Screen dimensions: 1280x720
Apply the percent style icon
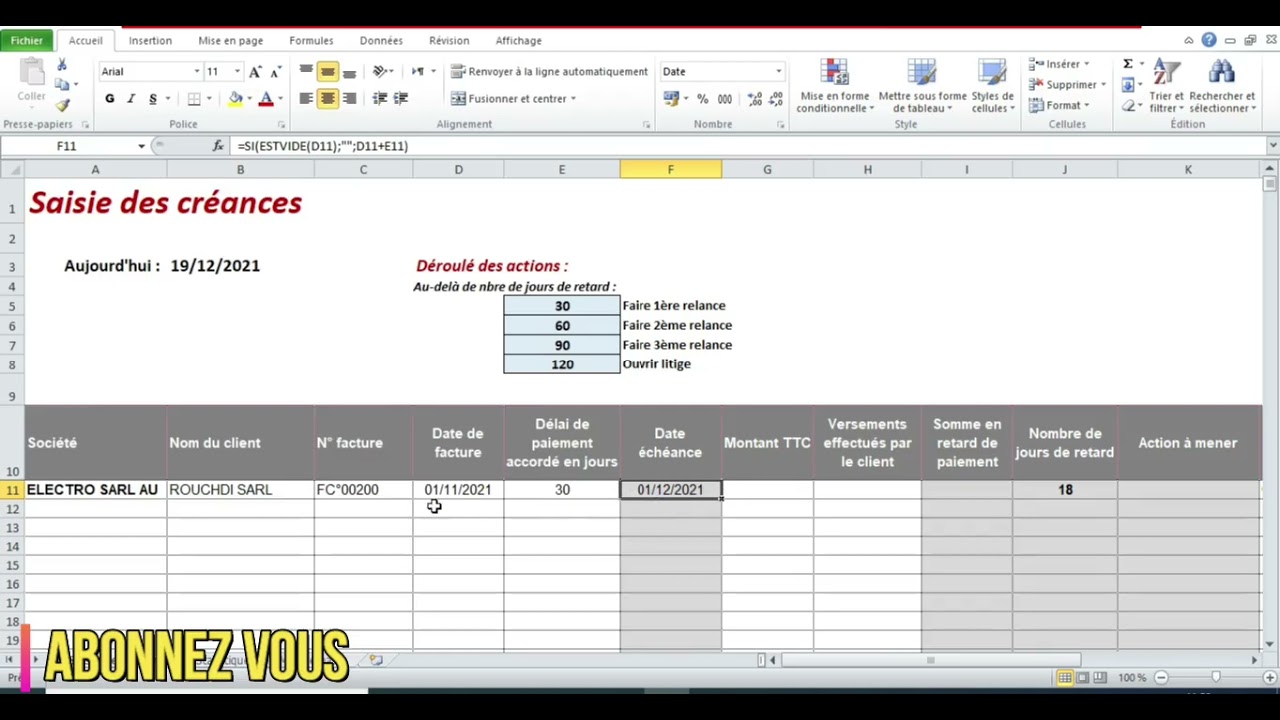coord(702,99)
